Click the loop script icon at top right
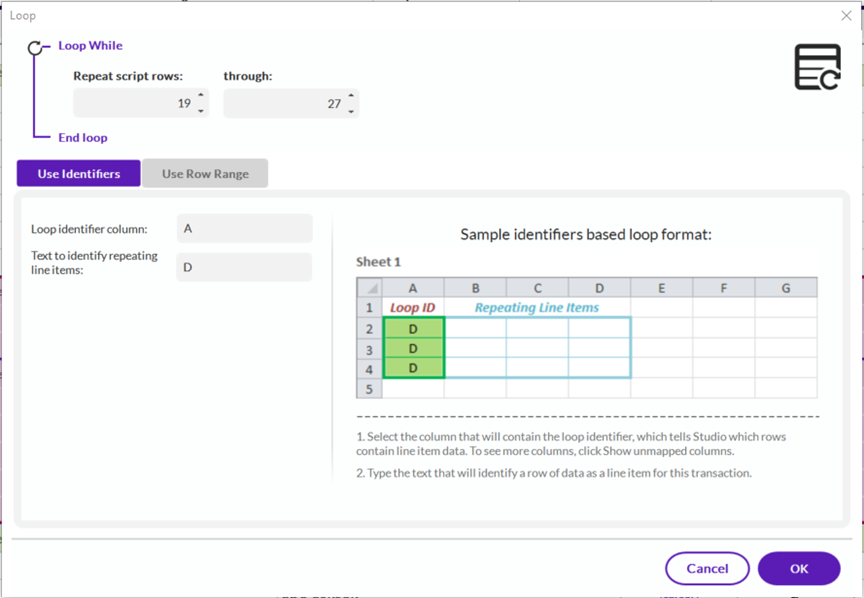Image resolution: width=864 pixels, height=598 pixels. [817, 67]
